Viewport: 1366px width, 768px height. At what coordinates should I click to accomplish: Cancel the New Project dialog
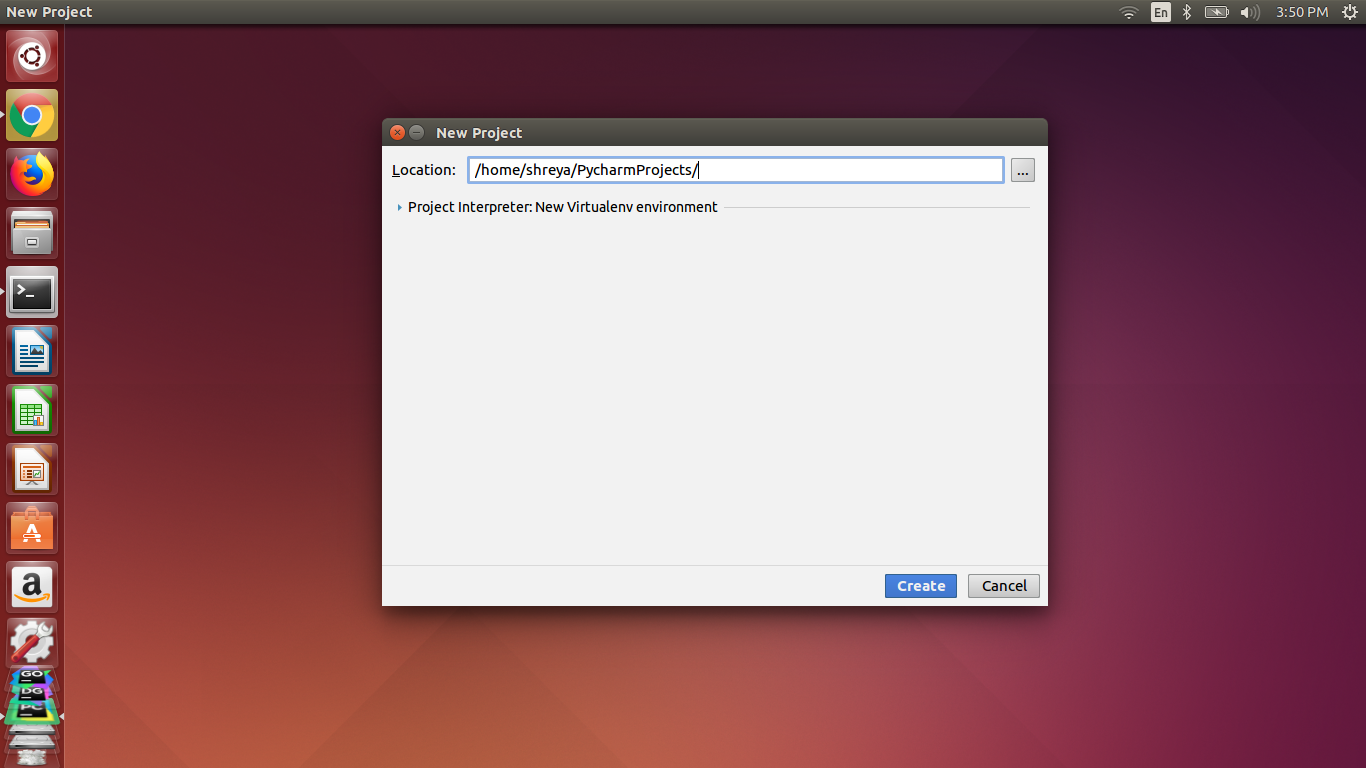[x=1003, y=585]
